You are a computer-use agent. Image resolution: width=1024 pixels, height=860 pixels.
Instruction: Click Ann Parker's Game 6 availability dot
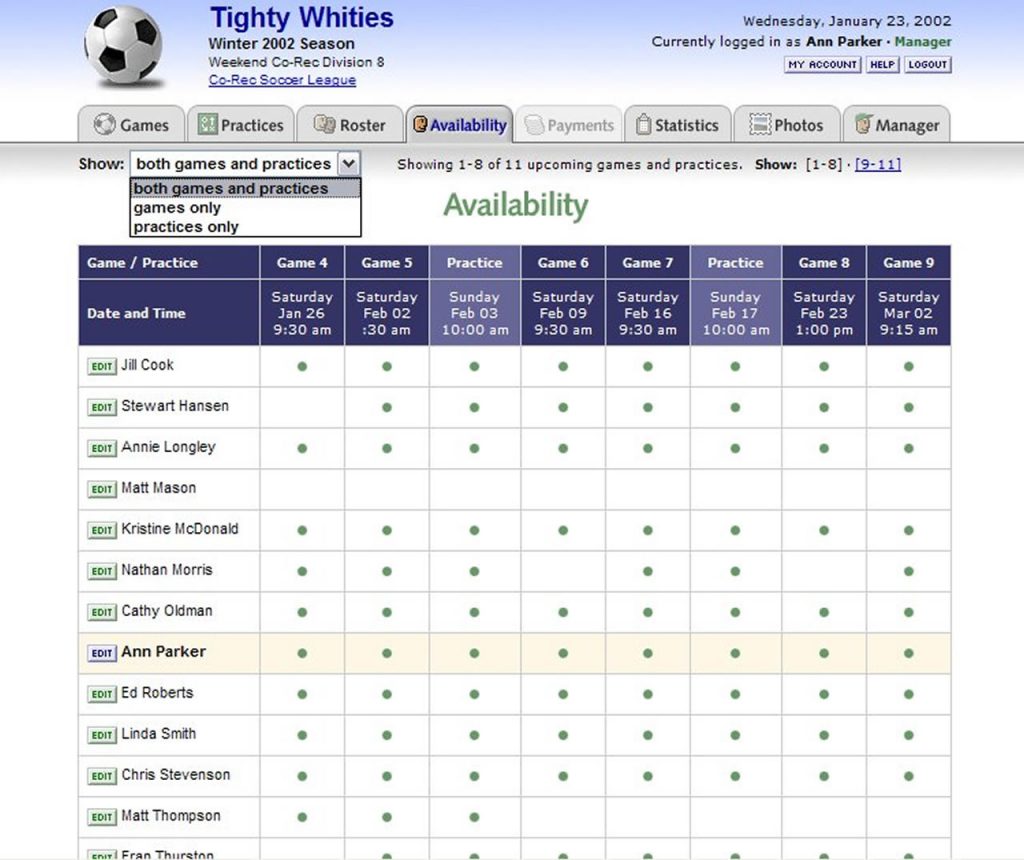(563, 653)
